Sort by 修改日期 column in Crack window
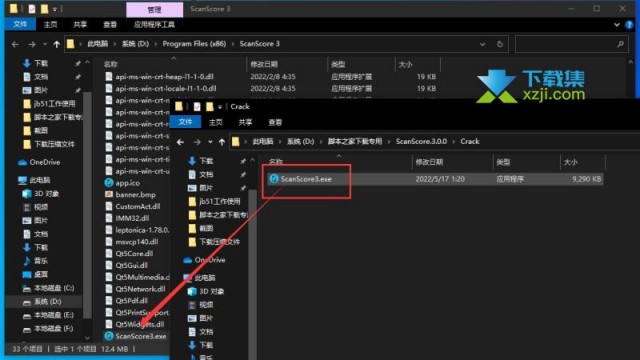640x360 pixels. pyautogui.click(x=429, y=162)
